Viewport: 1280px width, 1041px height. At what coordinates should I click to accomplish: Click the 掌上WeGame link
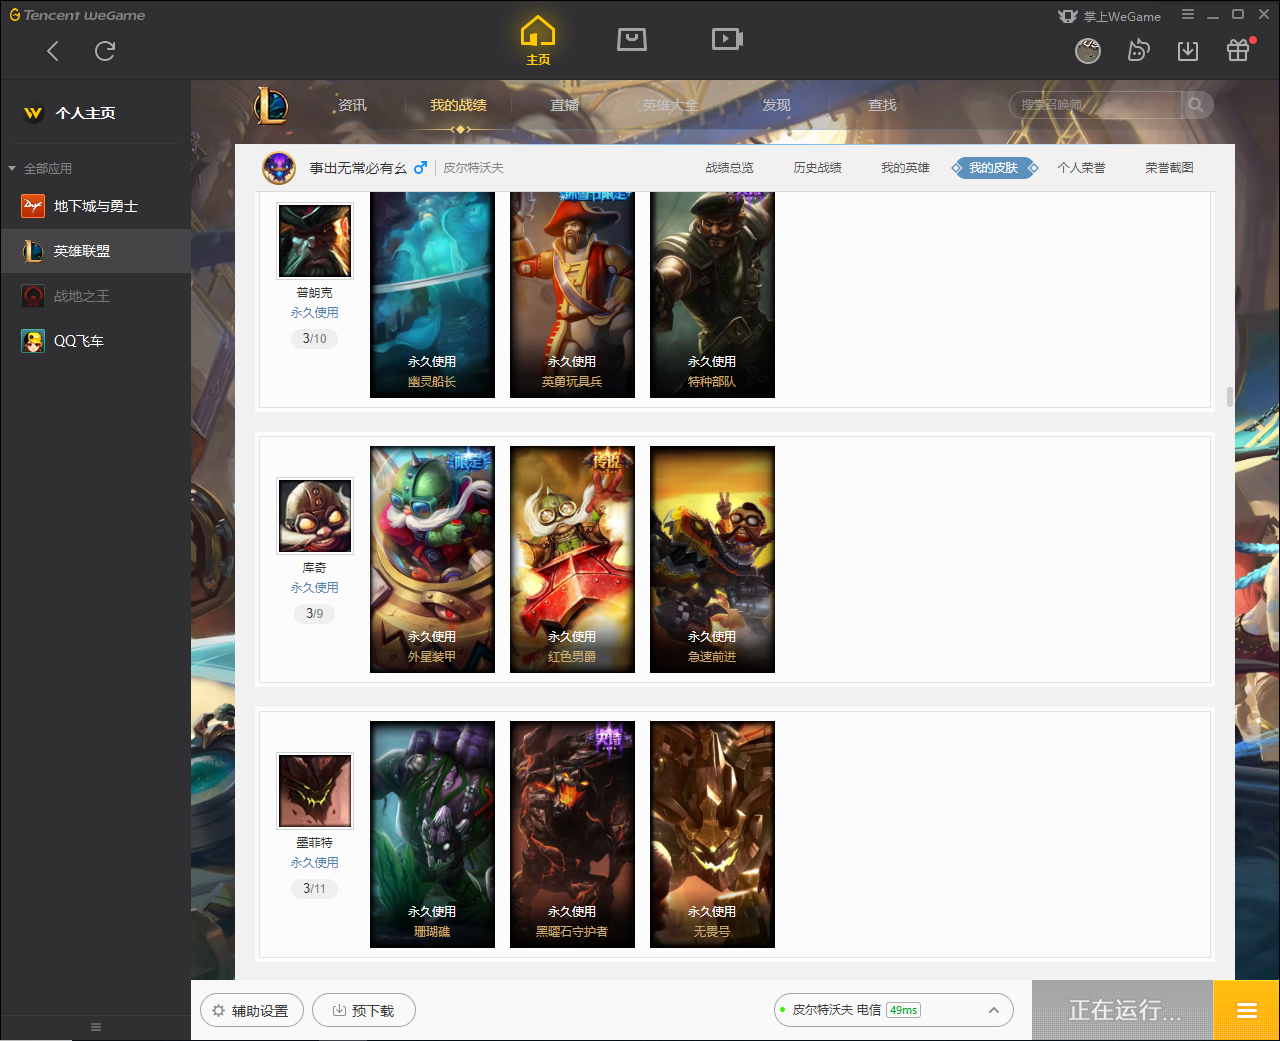[1110, 16]
